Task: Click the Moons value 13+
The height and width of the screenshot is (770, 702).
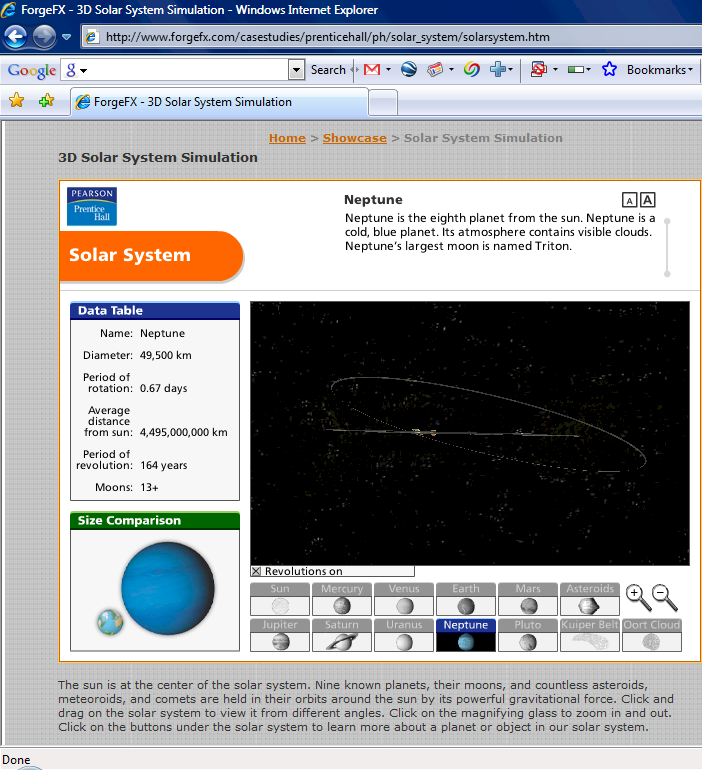Action: (149, 487)
